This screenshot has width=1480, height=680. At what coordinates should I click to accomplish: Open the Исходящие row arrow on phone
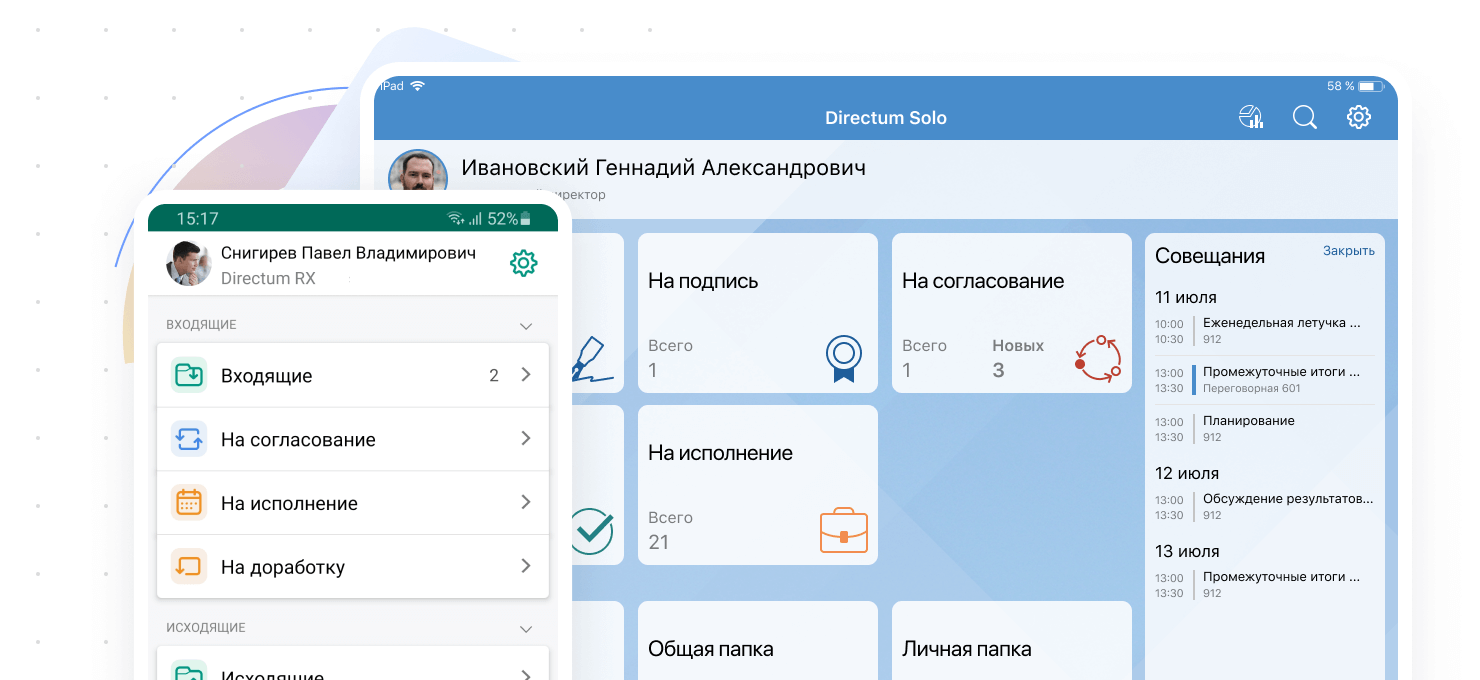point(526,674)
